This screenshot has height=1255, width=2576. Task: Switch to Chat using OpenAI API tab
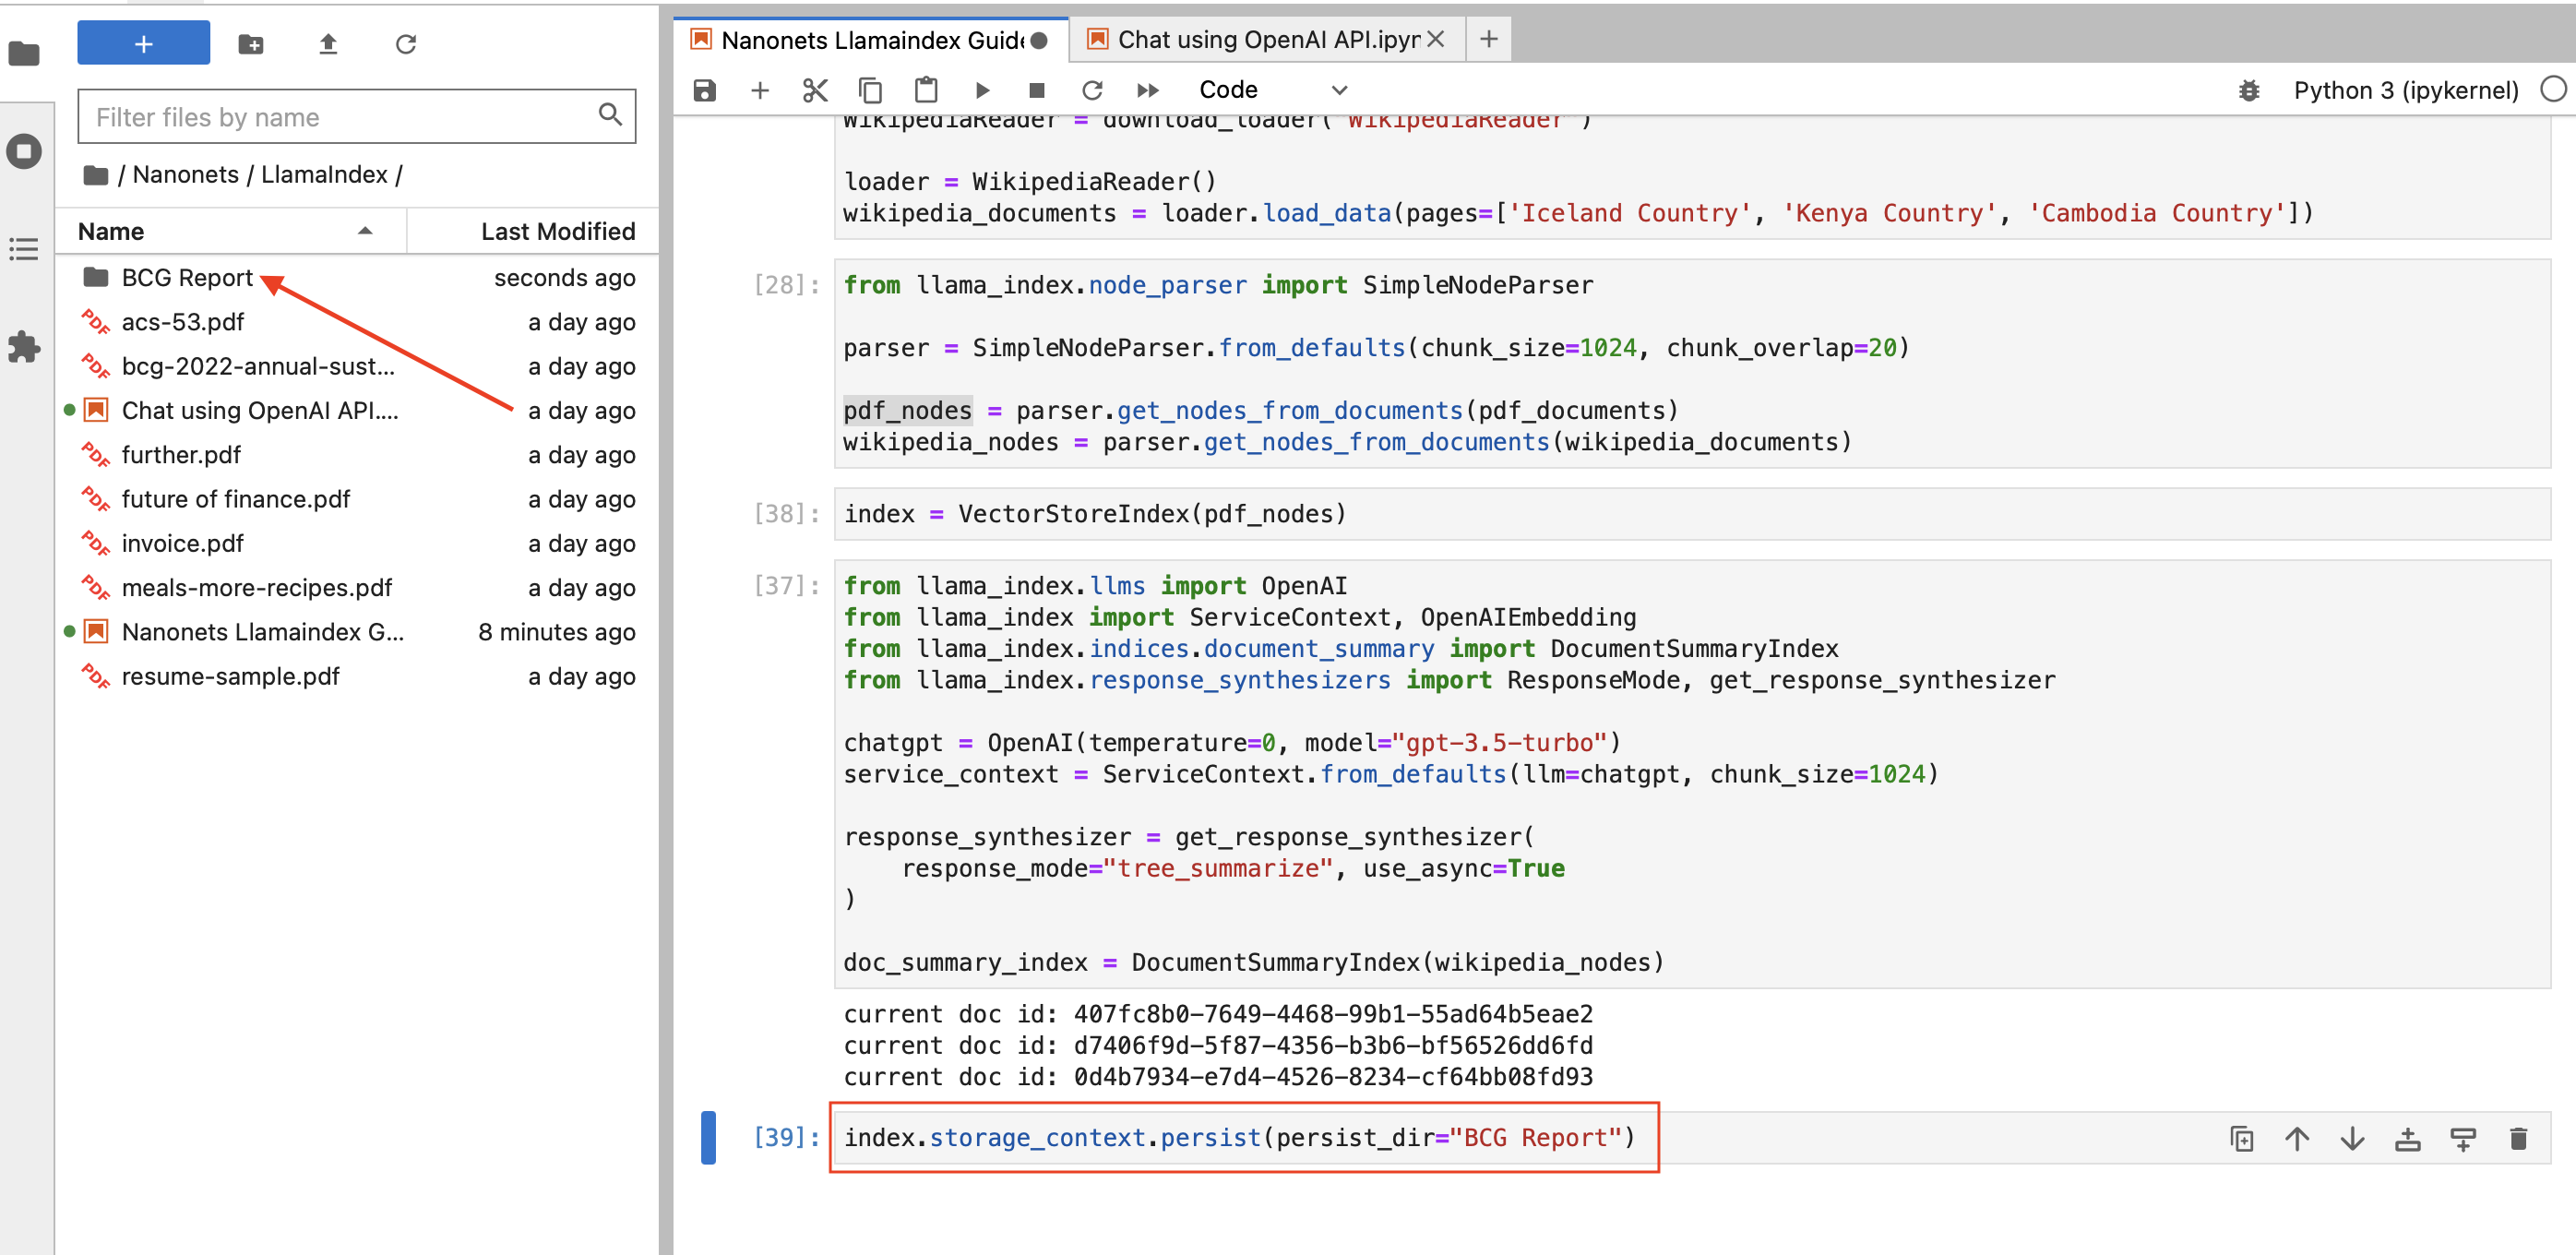pyautogui.click(x=1267, y=39)
